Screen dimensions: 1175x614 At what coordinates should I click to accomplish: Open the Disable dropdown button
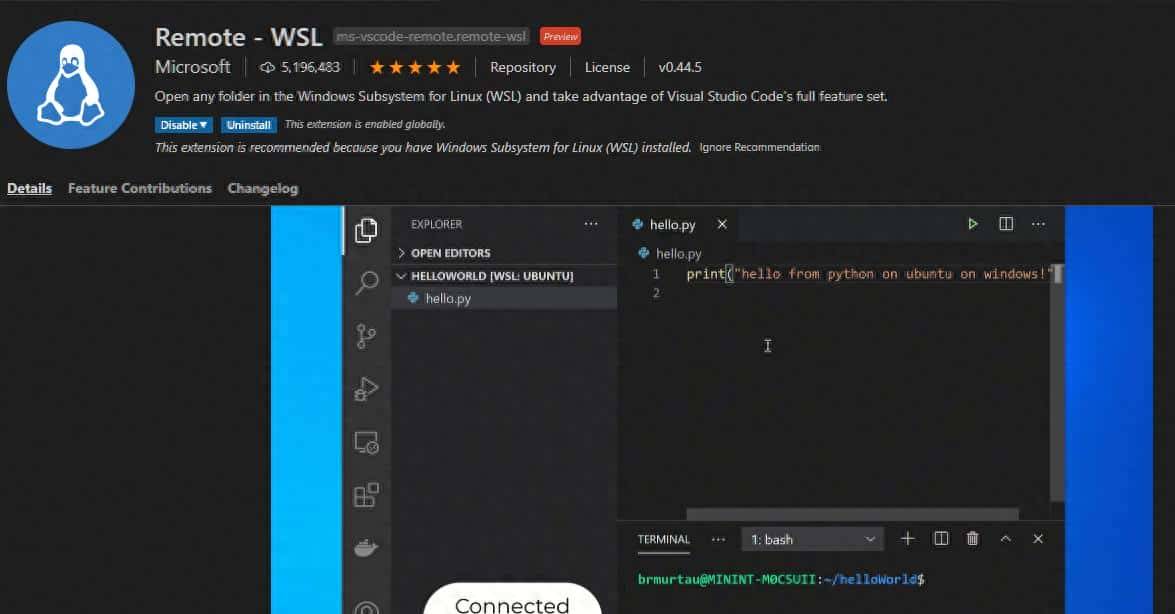184,125
